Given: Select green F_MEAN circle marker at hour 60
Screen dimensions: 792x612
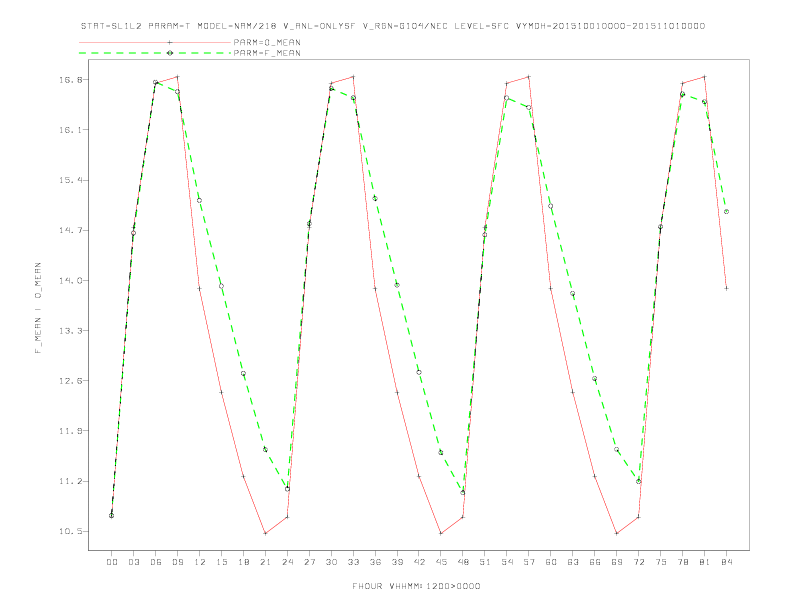Looking at the screenshot, I should pyautogui.click(x=551, y=206).
